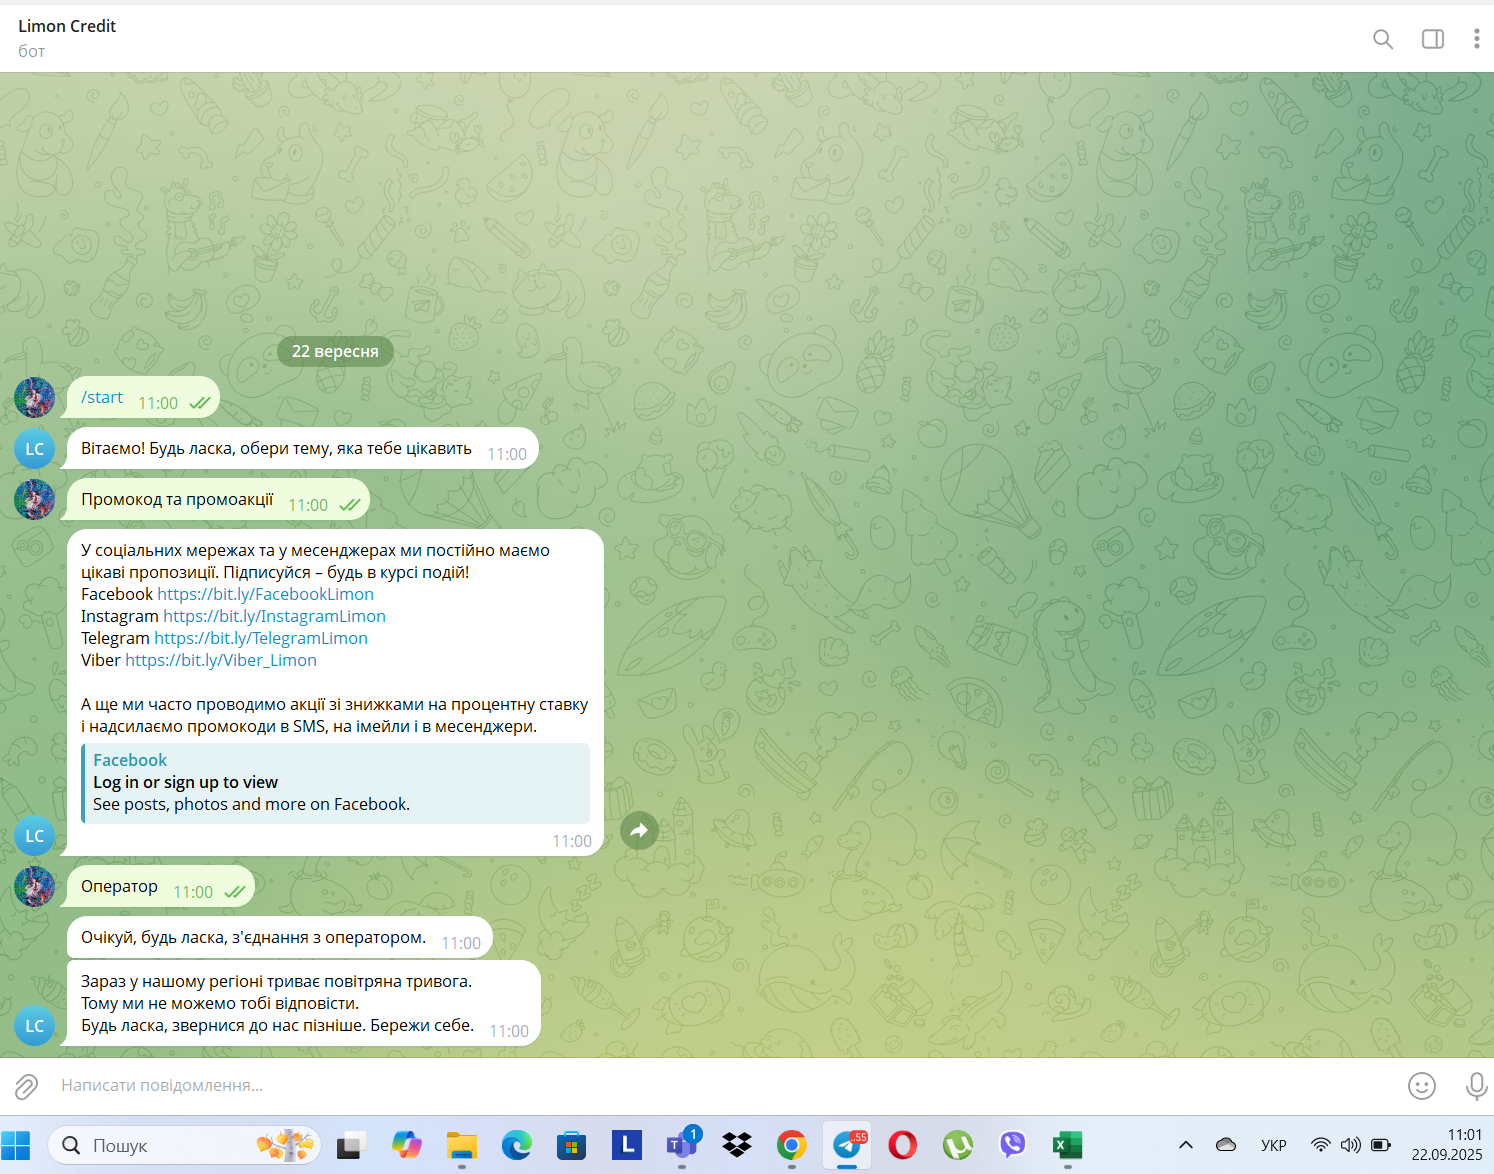
Task: Open Task View in the taskbar
Action: (x=350, y=1146)
